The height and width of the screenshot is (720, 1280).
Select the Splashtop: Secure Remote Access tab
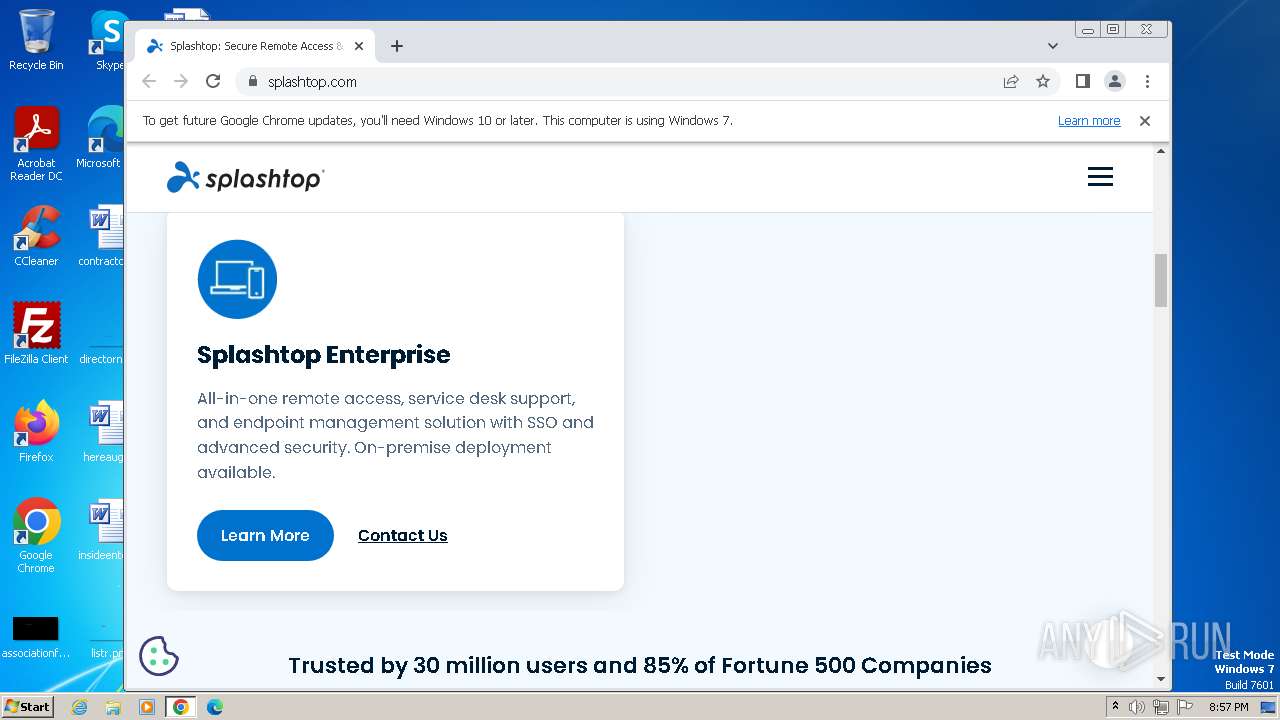255,46
